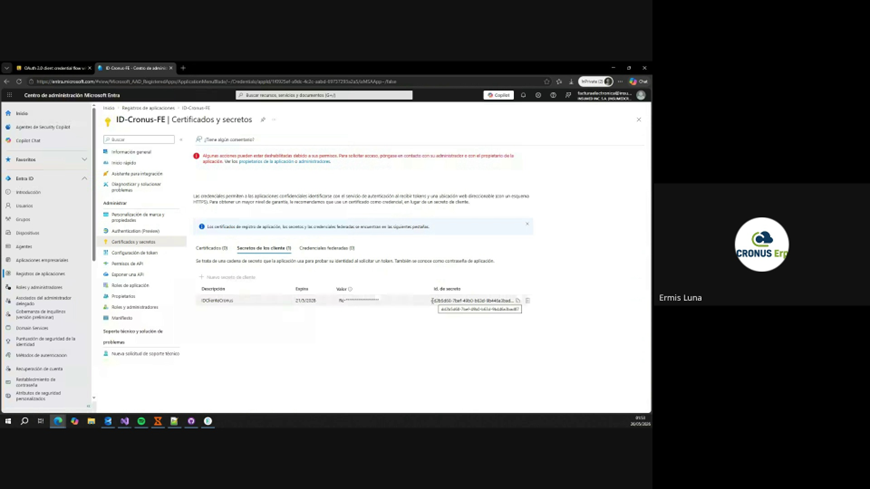Switch to Credenciales federadas (0) tab
The height and width of the screenshot is (489, 870).
pos(327,248)
